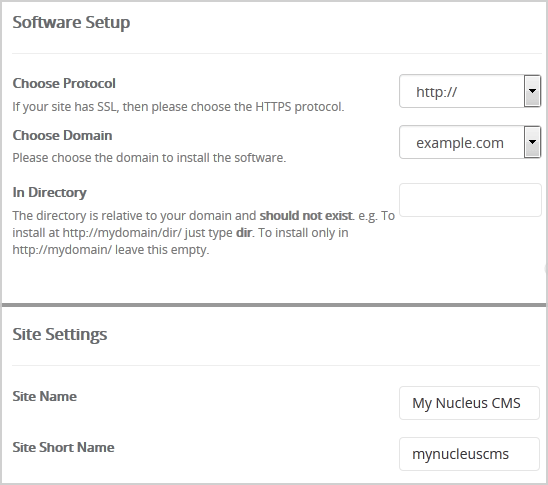Click the Site Short Name label
The height and width of the screenshot is (485, 548).
pyautogui.click(x=64, y=447)
